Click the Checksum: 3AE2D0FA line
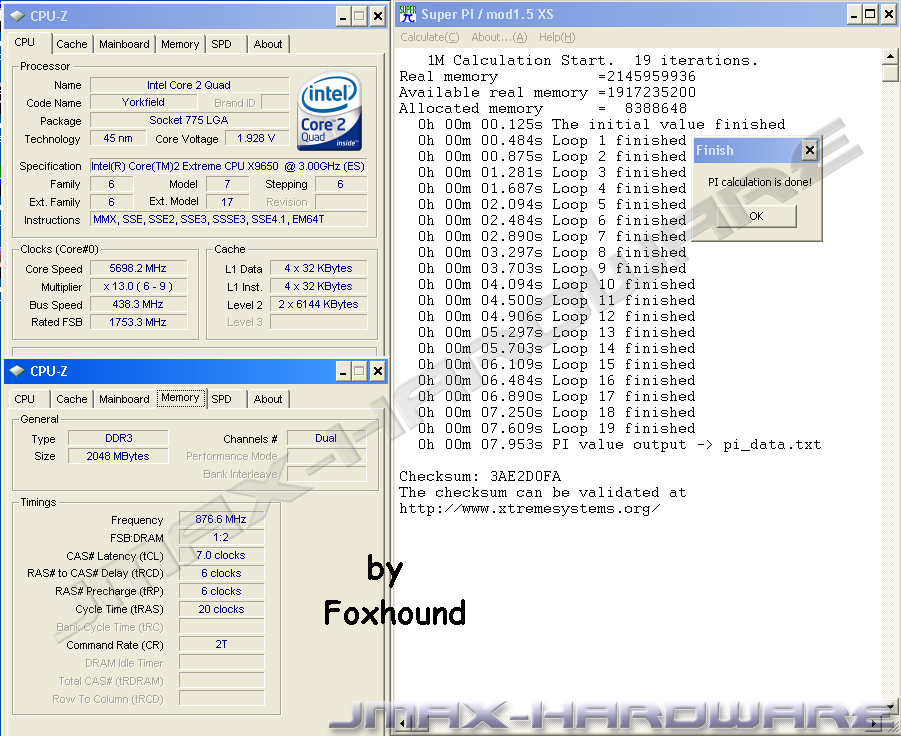The image size is (901, 736). pos(480,476)
